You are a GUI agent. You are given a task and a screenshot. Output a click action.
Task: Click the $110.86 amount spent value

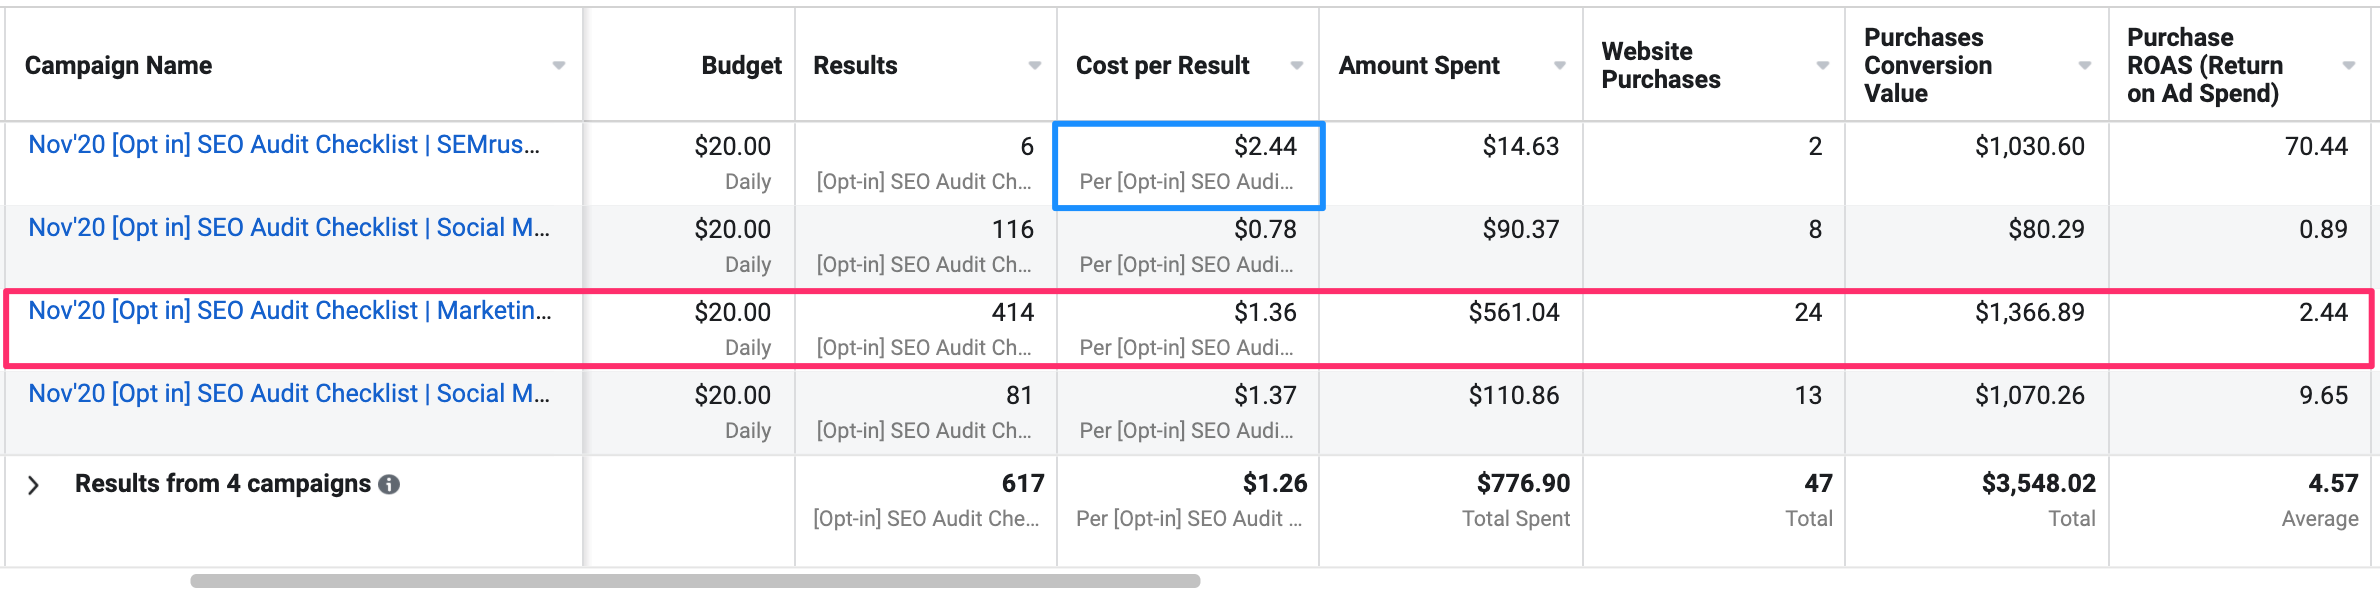click(1514, 396)
